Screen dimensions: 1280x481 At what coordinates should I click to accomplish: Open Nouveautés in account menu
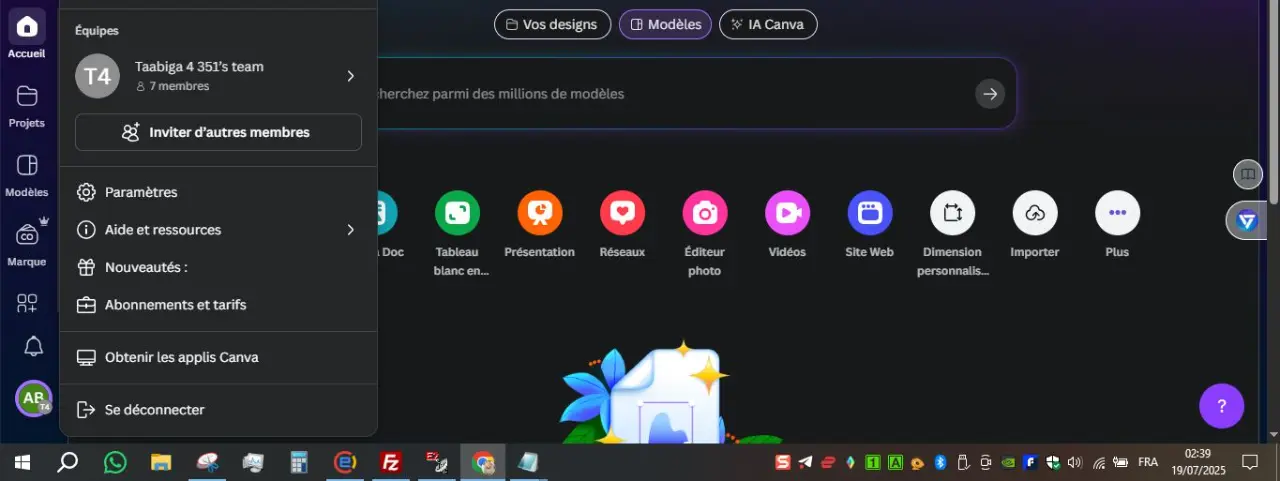click(x=218, y=267)
